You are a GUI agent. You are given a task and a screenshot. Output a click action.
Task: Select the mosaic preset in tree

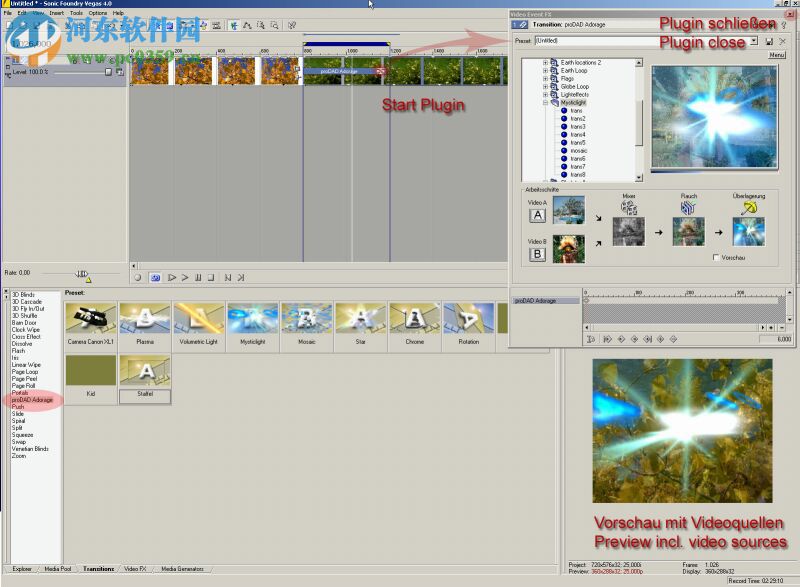click(x=579, y=151)
